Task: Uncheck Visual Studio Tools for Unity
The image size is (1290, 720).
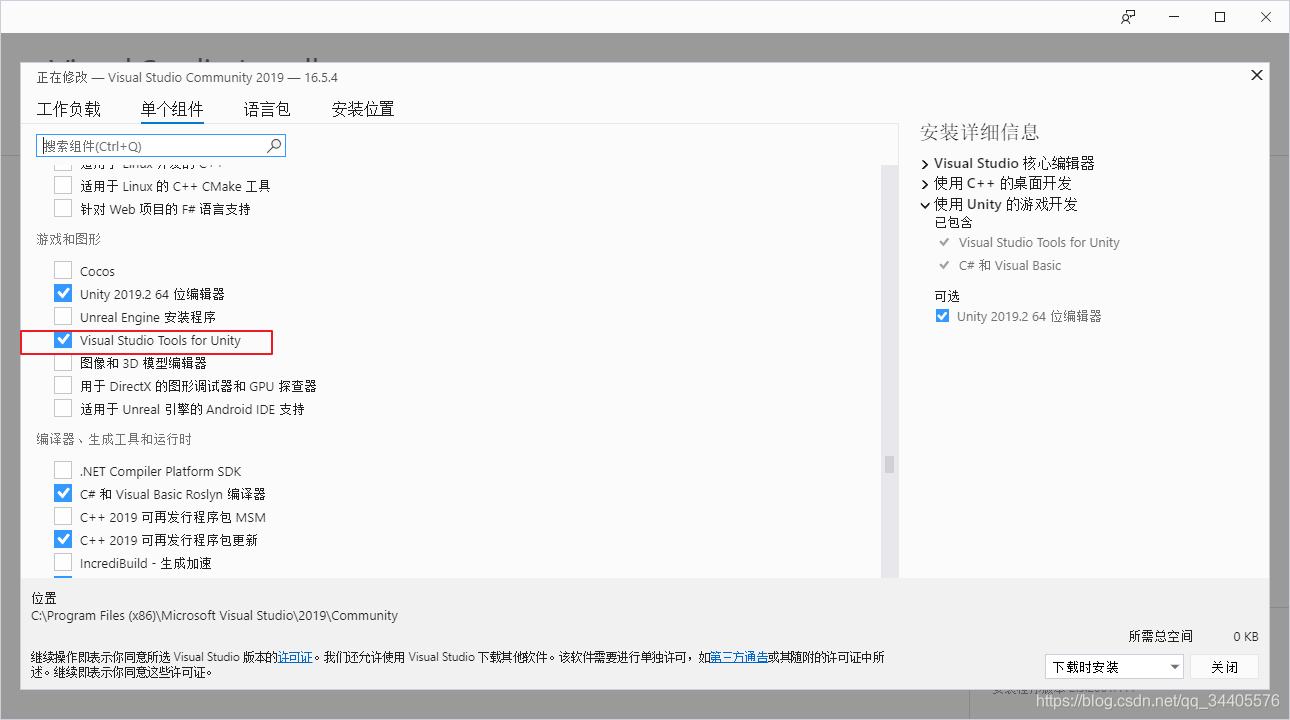Action: click(63, 340)
